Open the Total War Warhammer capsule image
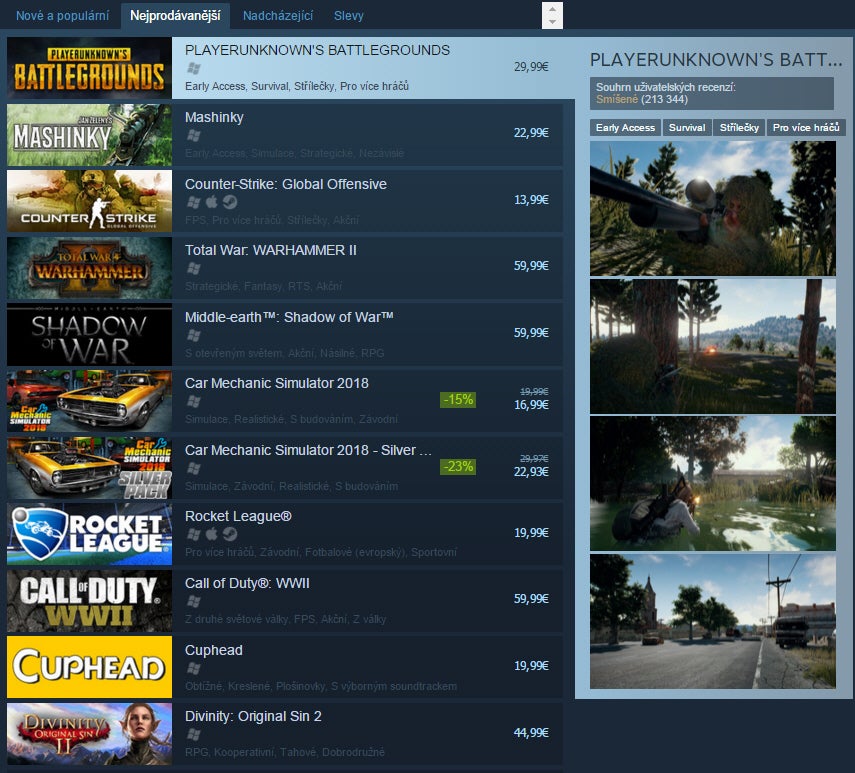Viewport: 855px width, 773px height. [89, 268]
